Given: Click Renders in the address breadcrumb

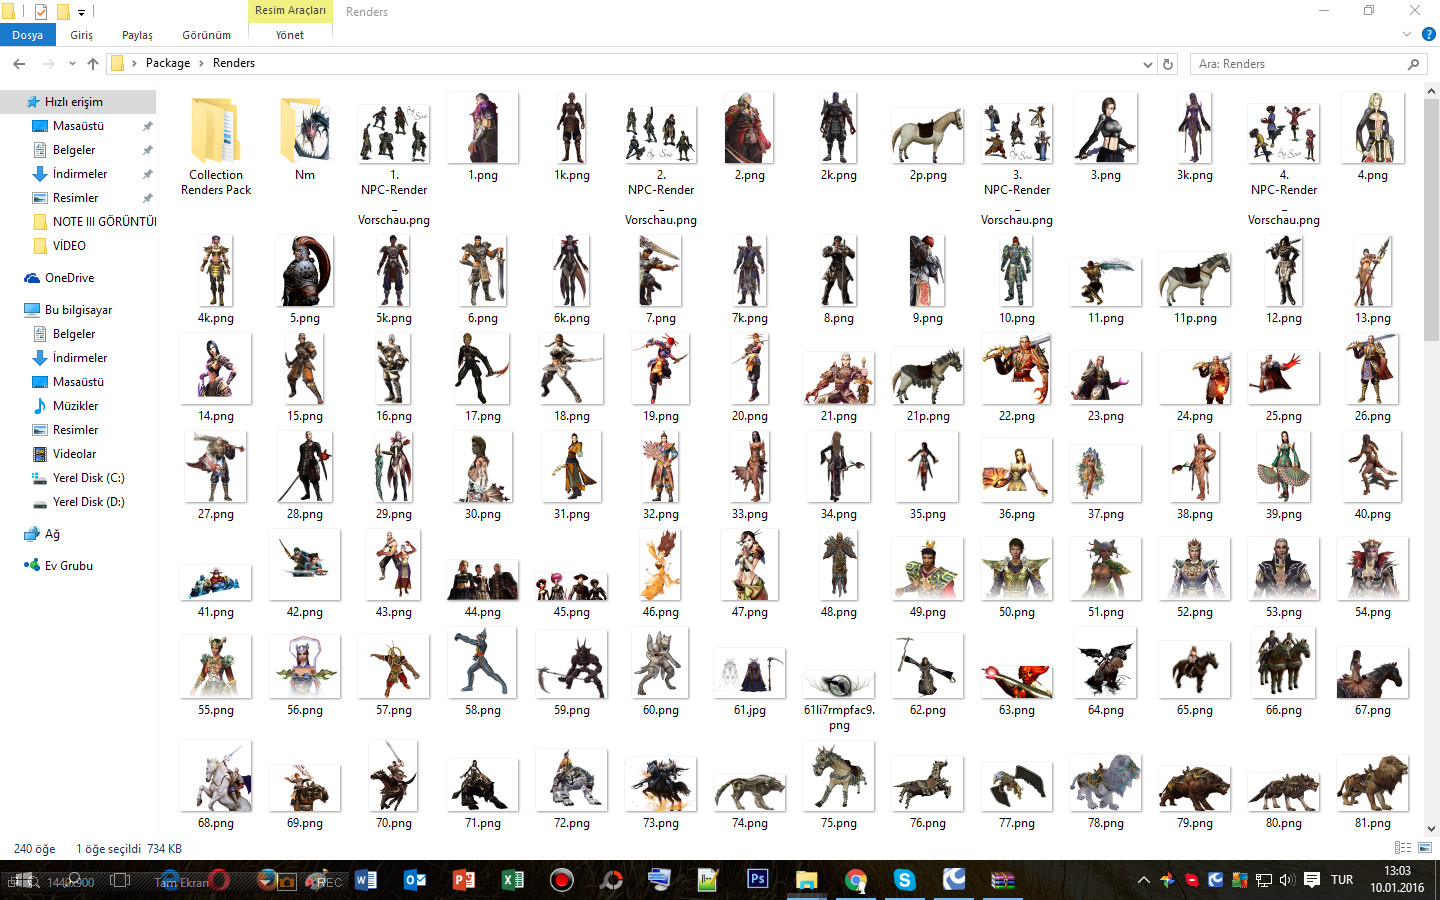Looking at the screenshot, I should (x=234, y=63).
